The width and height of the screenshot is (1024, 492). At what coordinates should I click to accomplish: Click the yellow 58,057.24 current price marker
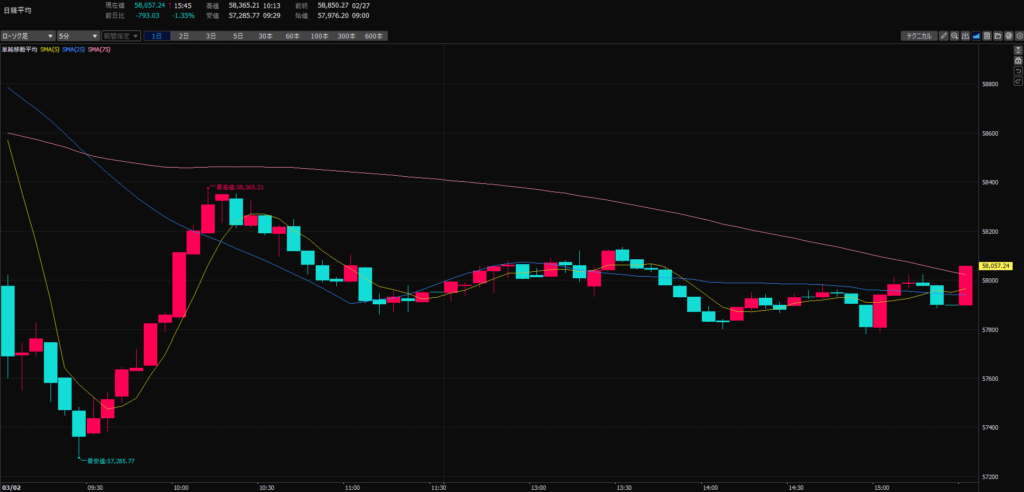(998, 266)
